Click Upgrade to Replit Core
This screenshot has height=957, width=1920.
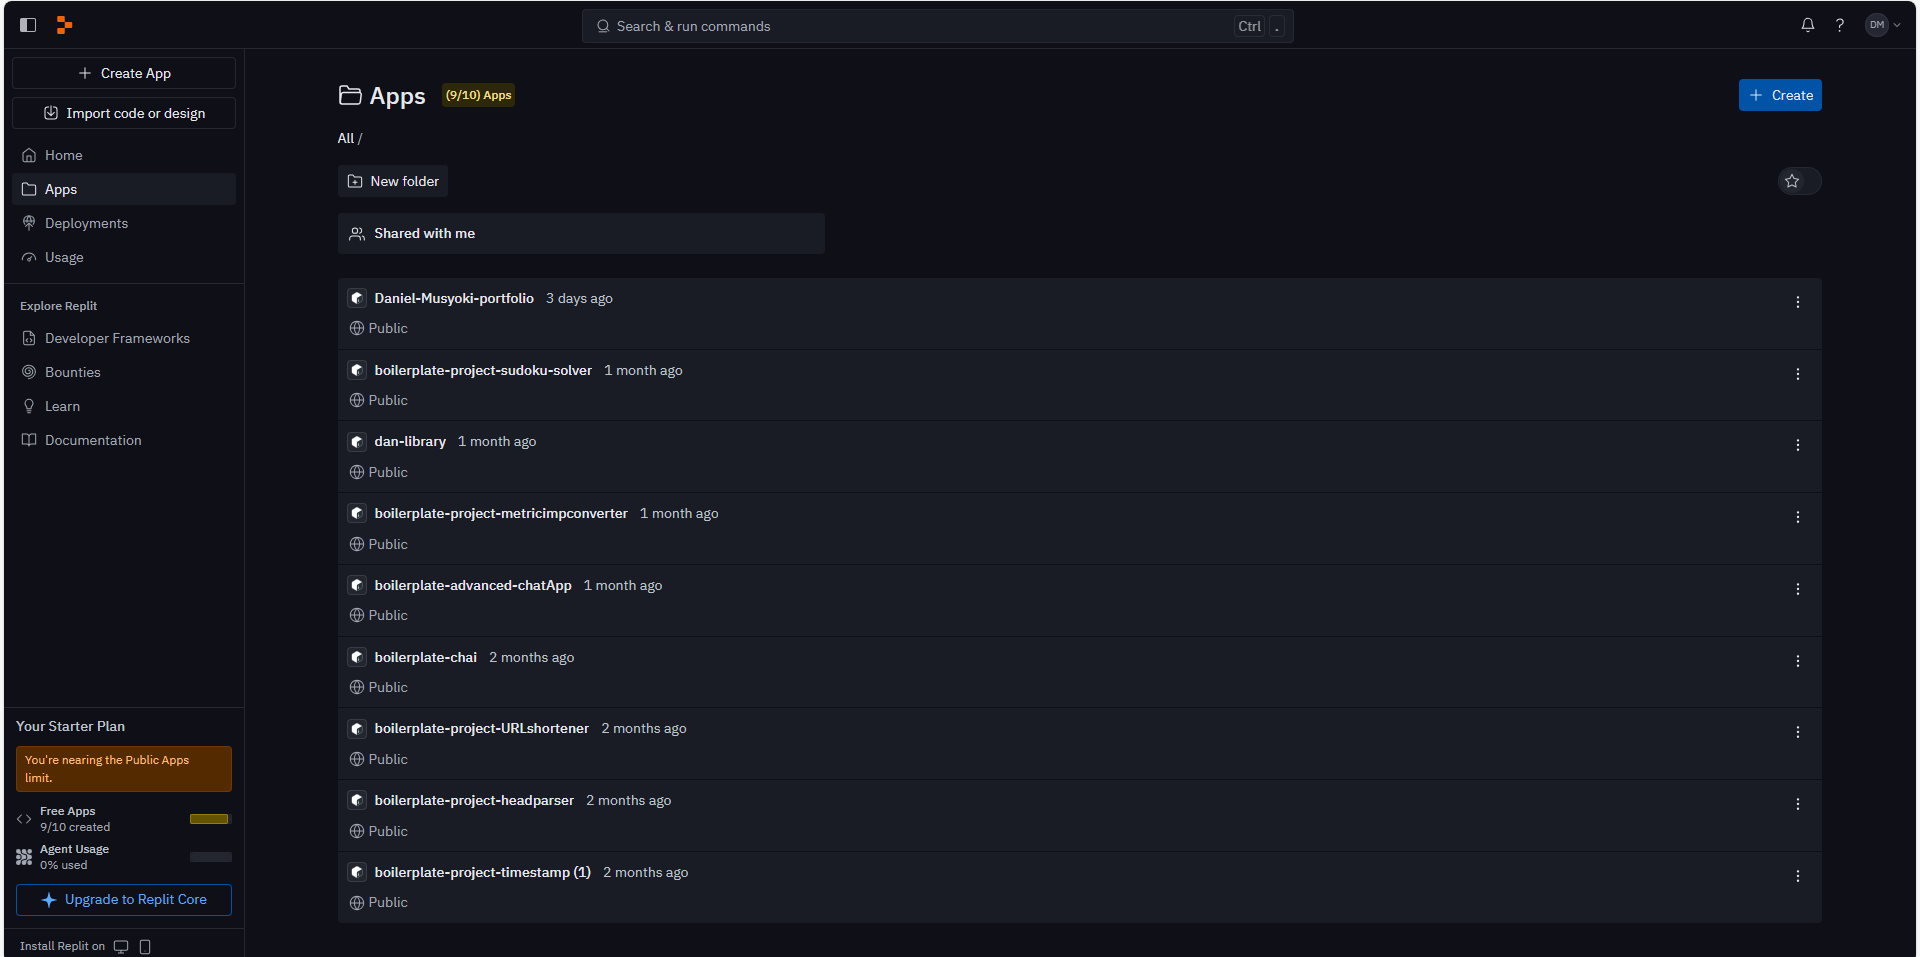click(x=124, y=900)
